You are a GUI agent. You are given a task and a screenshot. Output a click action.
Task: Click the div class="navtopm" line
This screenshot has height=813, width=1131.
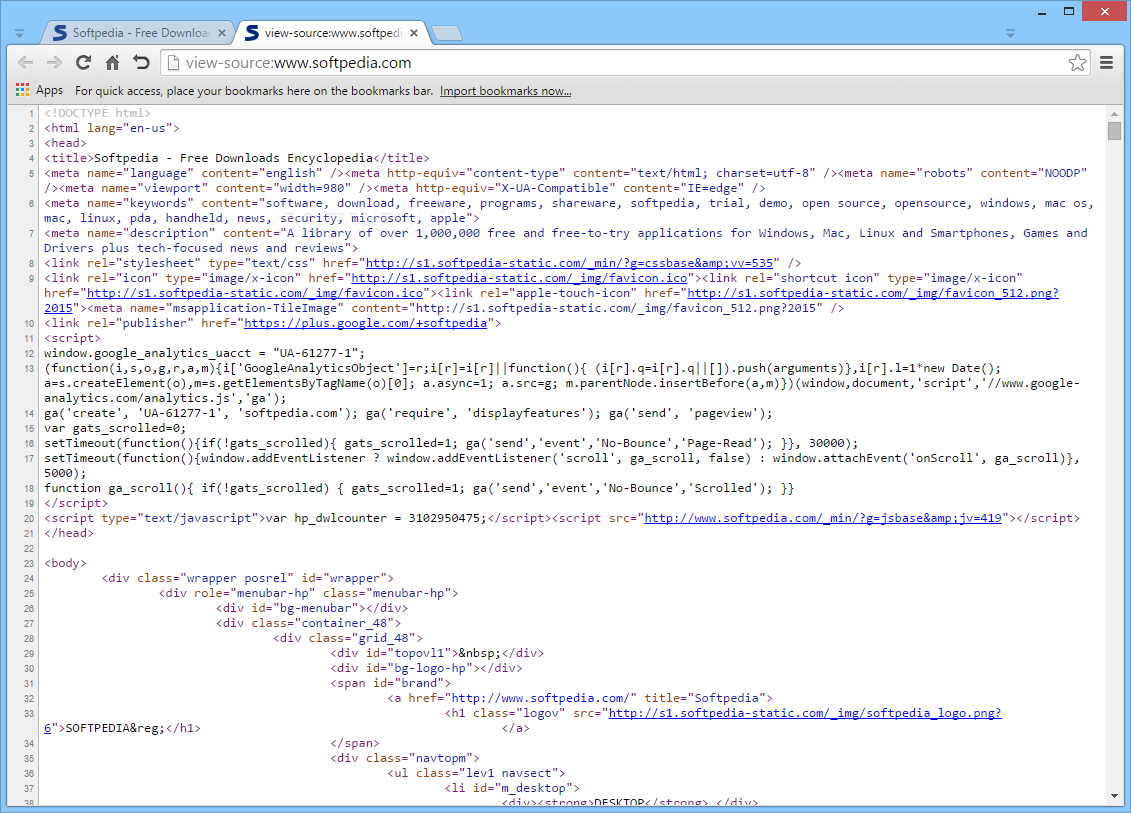pos(405,758)
